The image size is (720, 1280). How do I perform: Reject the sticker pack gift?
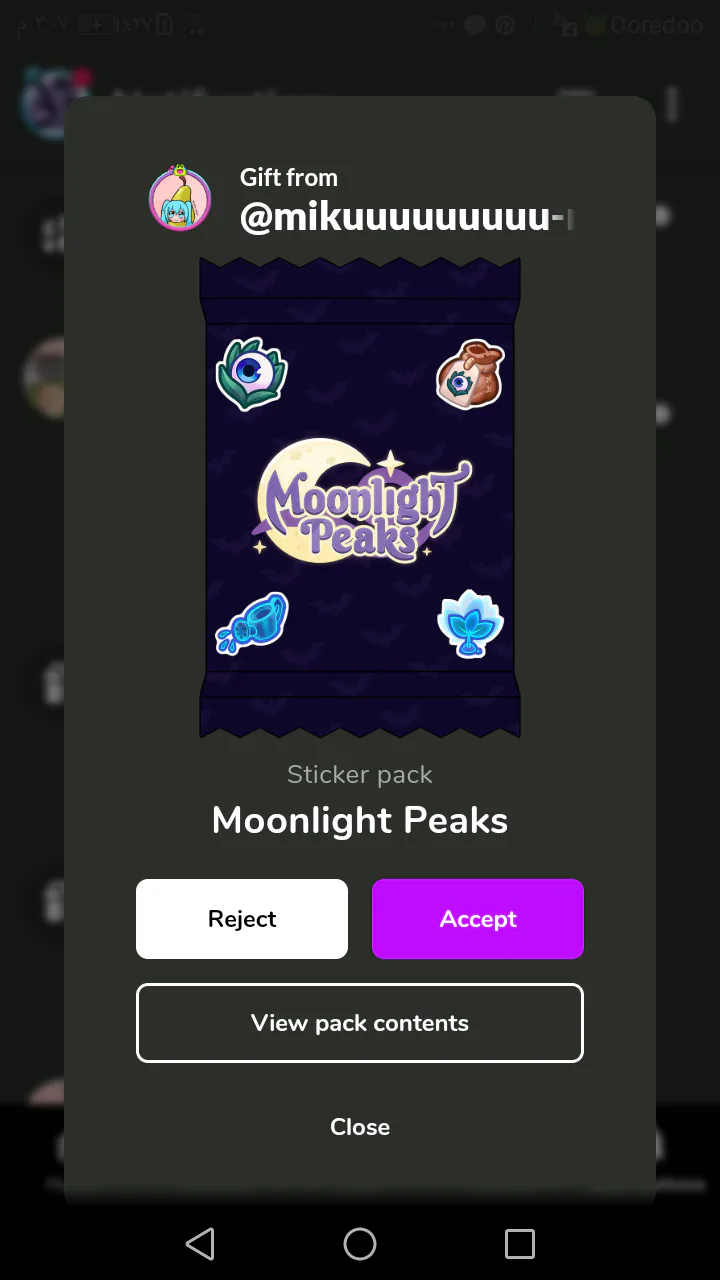242,919
